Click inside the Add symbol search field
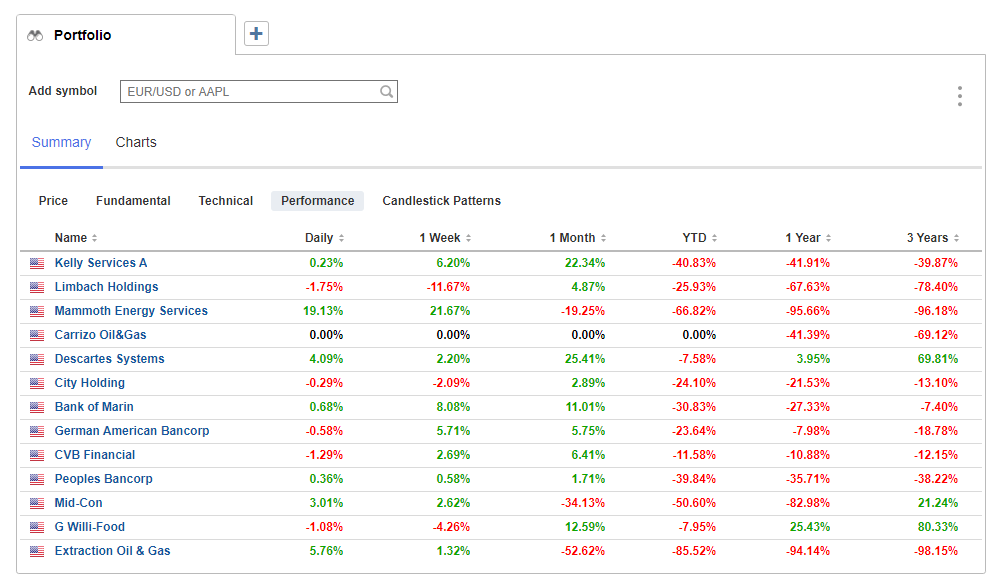This screenshot has width=1000, height=587. tap(250, 91)
